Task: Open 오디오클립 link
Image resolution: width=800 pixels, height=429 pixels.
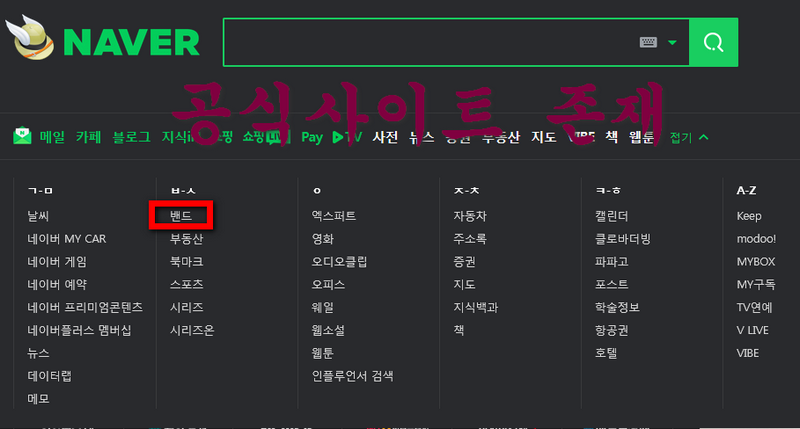Action: tap(340, 262)
